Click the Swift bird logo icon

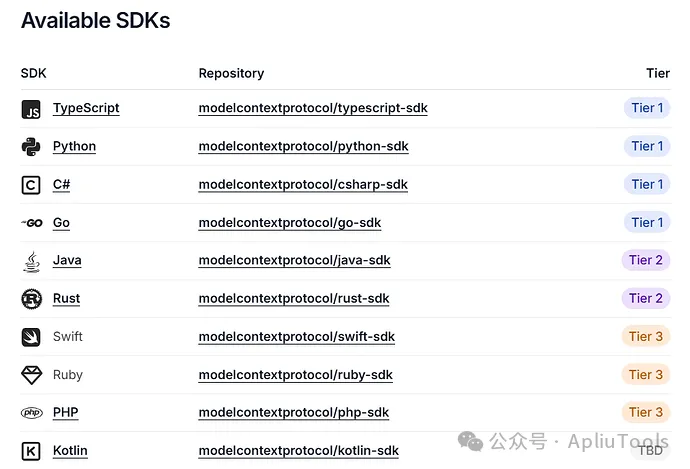pyautogui.click(x=31, y=337)
